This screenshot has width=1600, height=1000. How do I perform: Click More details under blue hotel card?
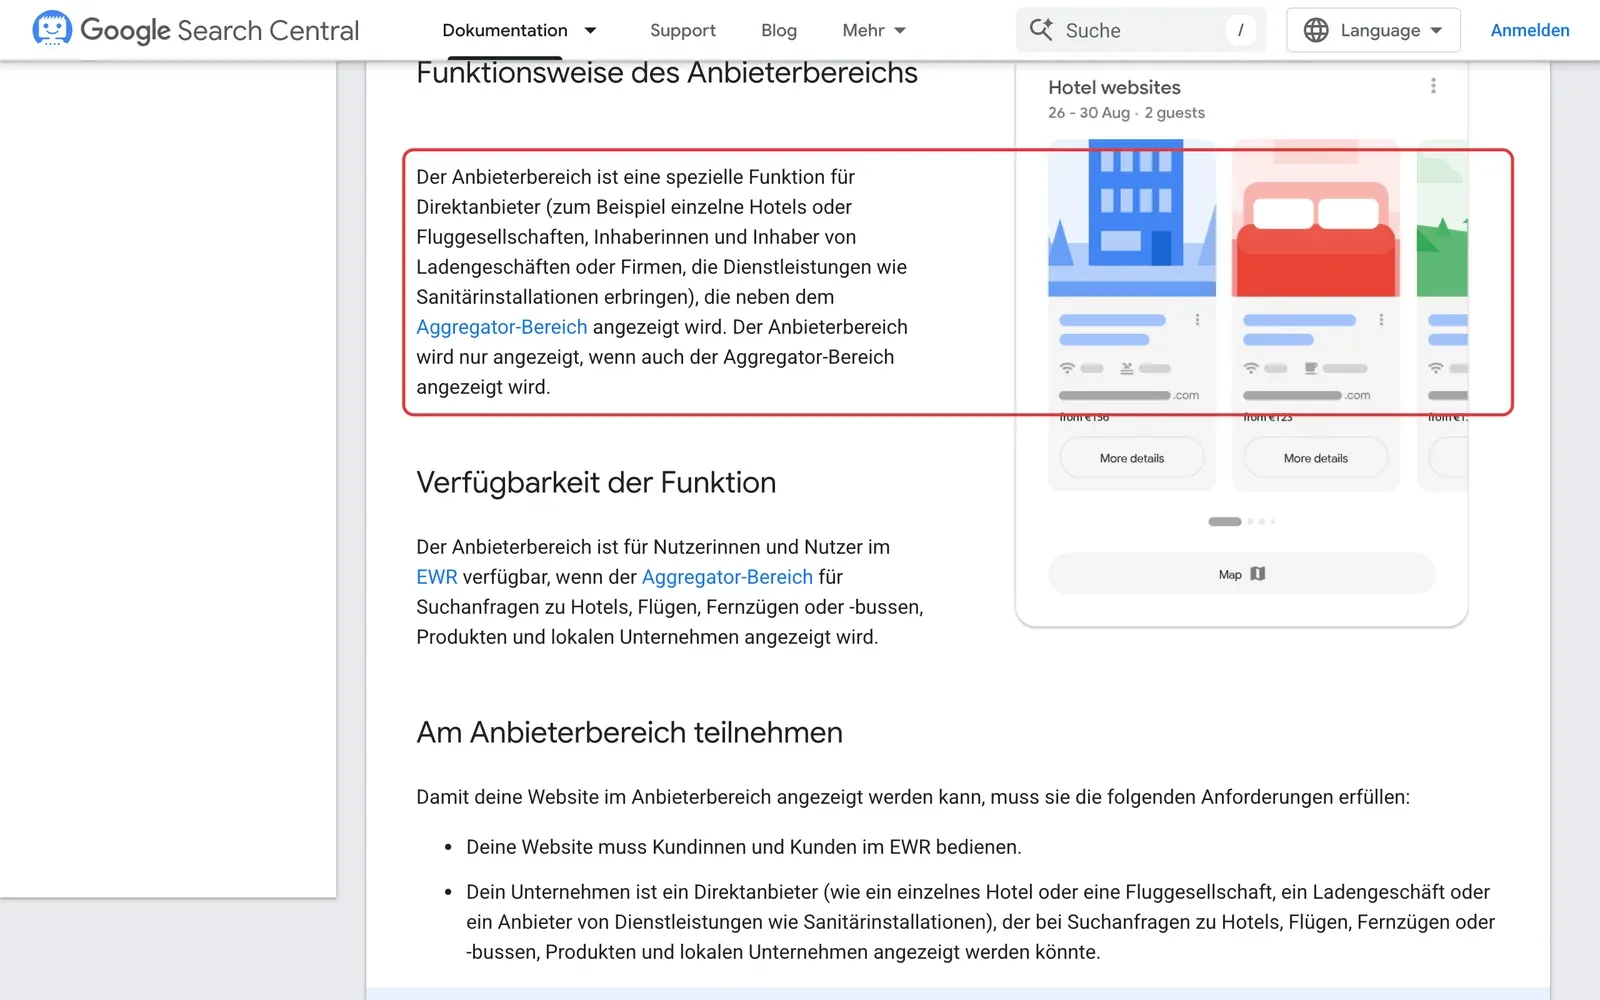point(1132,458)
